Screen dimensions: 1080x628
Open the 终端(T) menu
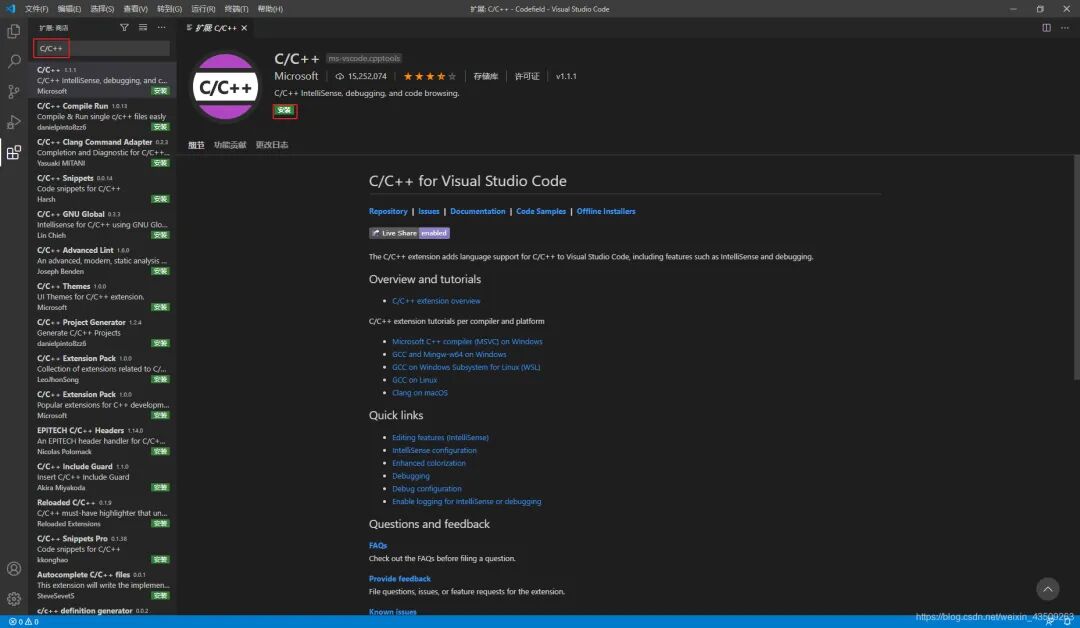coord(236,9)
